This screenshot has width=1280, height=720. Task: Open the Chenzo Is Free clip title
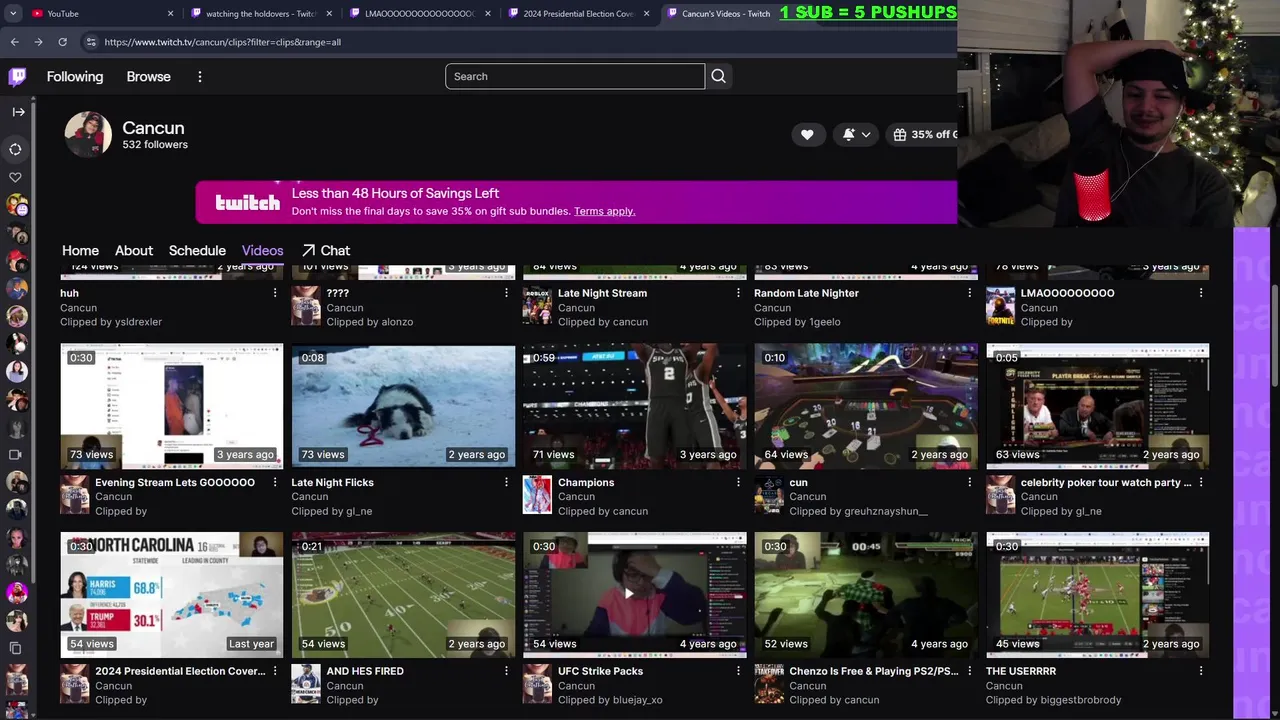[x=874, y=671]
